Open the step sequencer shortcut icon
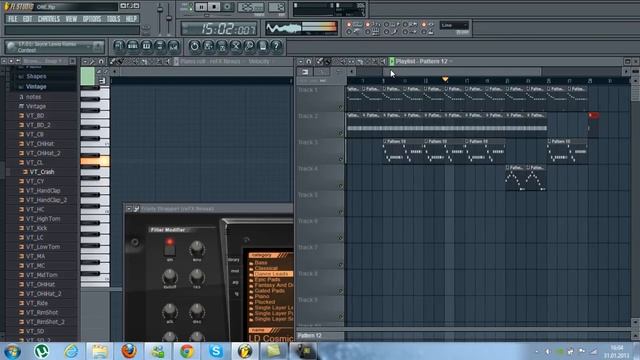The width and height of the screenshot is (640, 360). (x=133, y=46)
